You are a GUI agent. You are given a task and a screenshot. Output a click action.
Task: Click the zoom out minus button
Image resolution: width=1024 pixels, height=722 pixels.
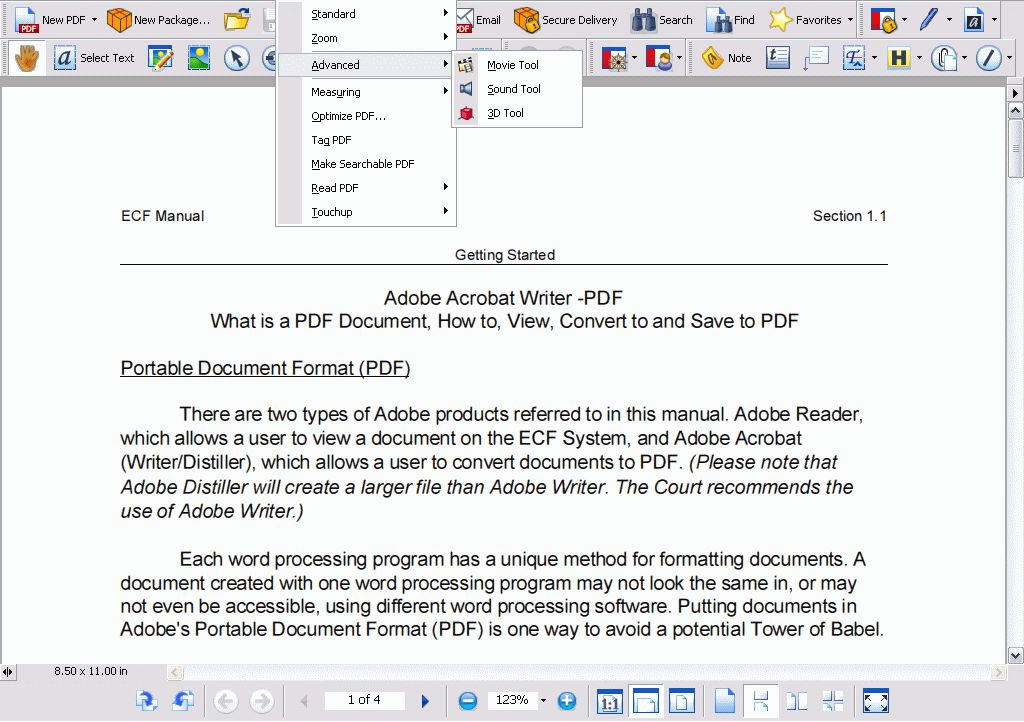coord(468,701)
